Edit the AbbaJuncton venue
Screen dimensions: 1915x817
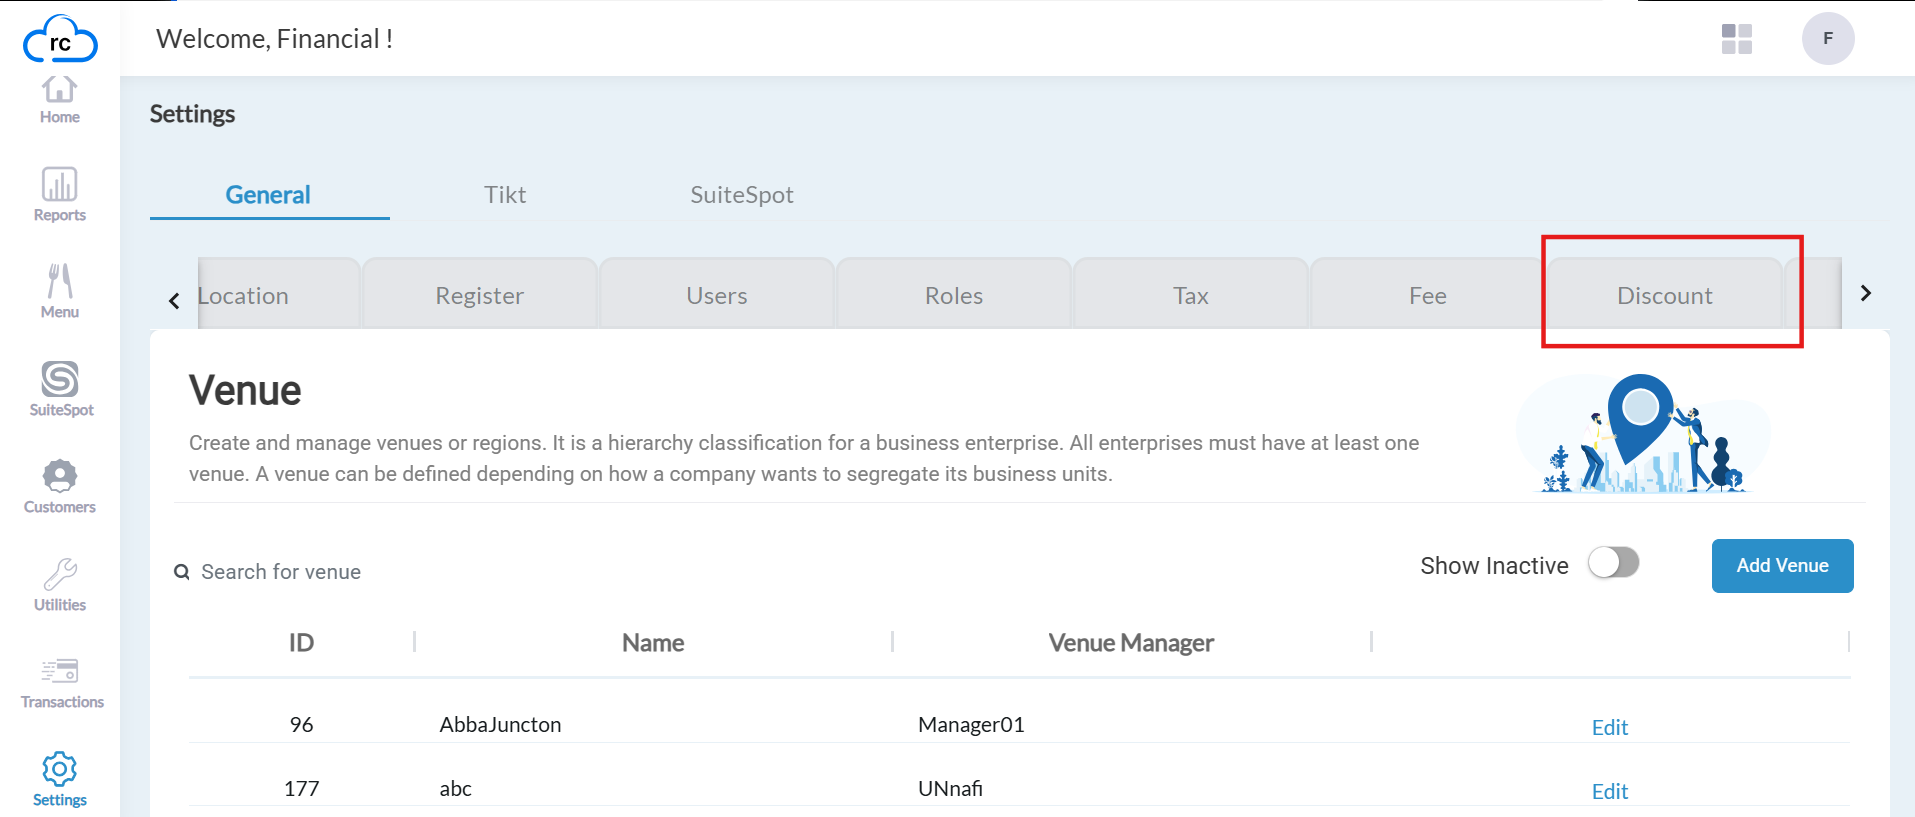pos(1610,728)
